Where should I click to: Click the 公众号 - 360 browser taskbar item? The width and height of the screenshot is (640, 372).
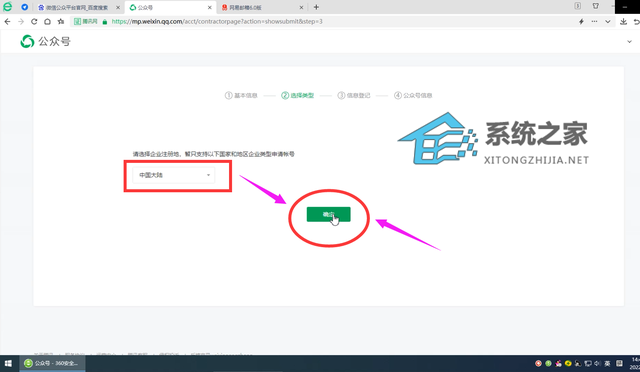[52, 363]
